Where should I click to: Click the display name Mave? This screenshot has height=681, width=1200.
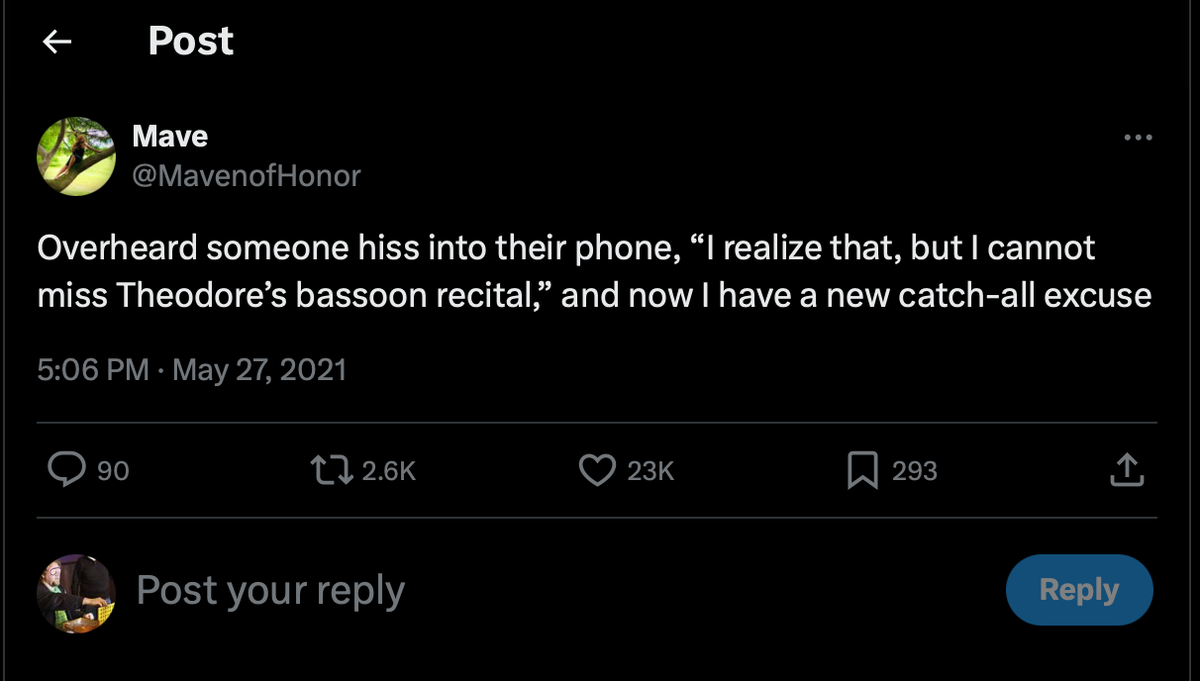[169, 136]
